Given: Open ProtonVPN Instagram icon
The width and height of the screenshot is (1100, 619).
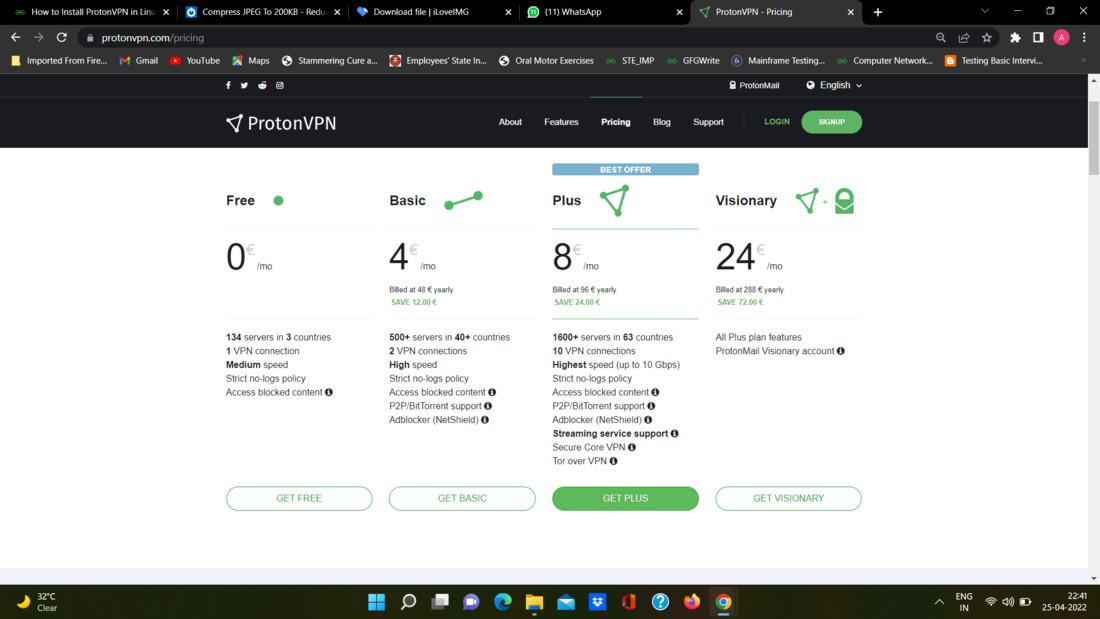Looking at the screenshot, I should coord(280,85).
